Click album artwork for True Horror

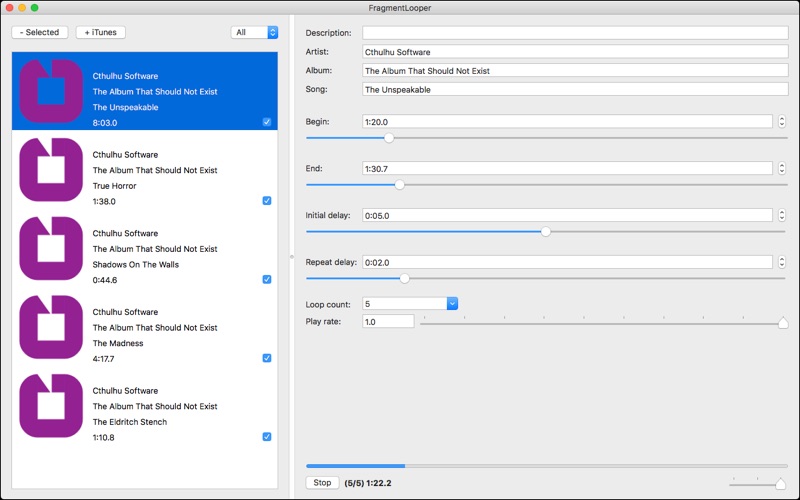pyautogui.click(x=51, y=170)
